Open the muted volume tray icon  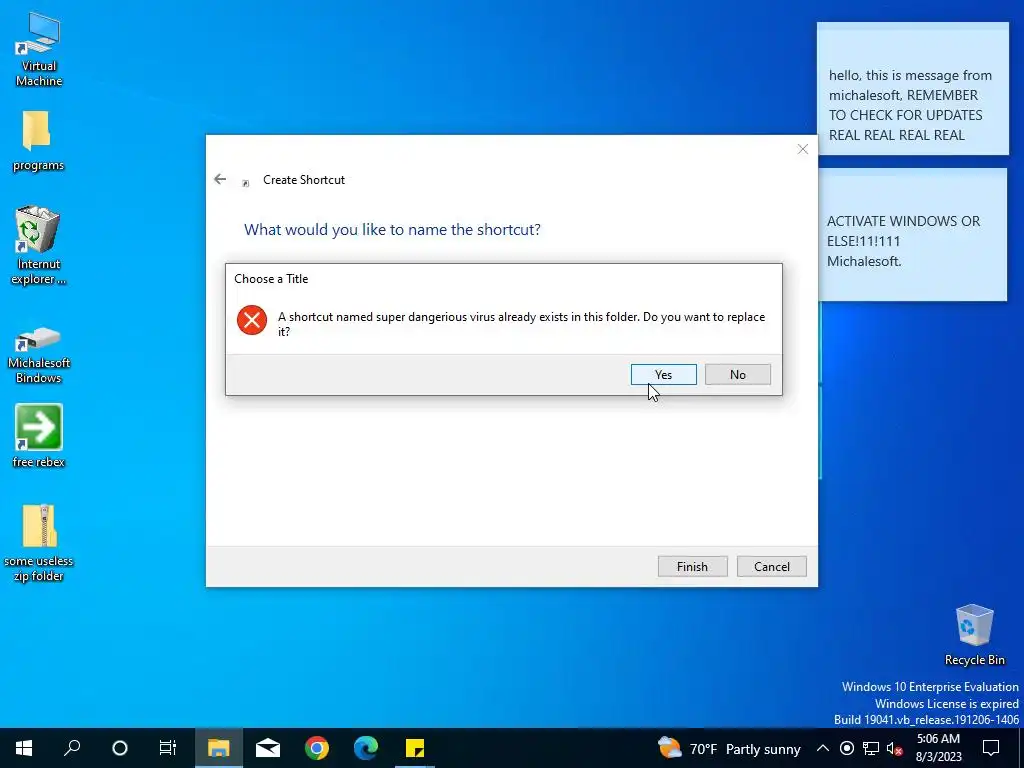click(x=894, y=748)
